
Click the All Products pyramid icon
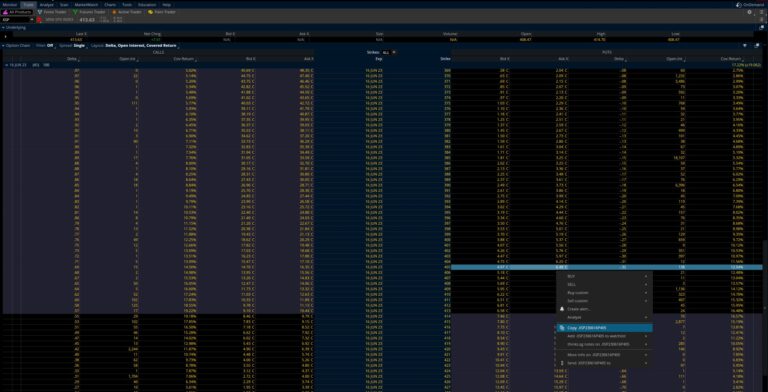[x=5, y=12]
